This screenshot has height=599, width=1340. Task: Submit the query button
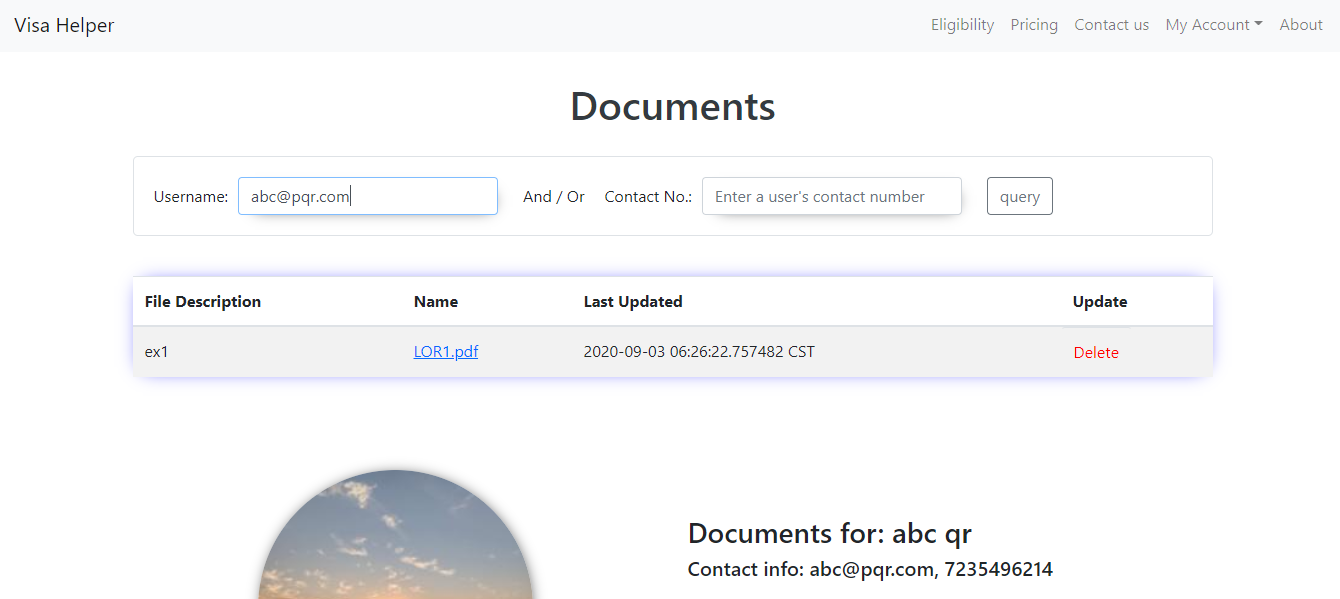click(x=1020, y=196)
